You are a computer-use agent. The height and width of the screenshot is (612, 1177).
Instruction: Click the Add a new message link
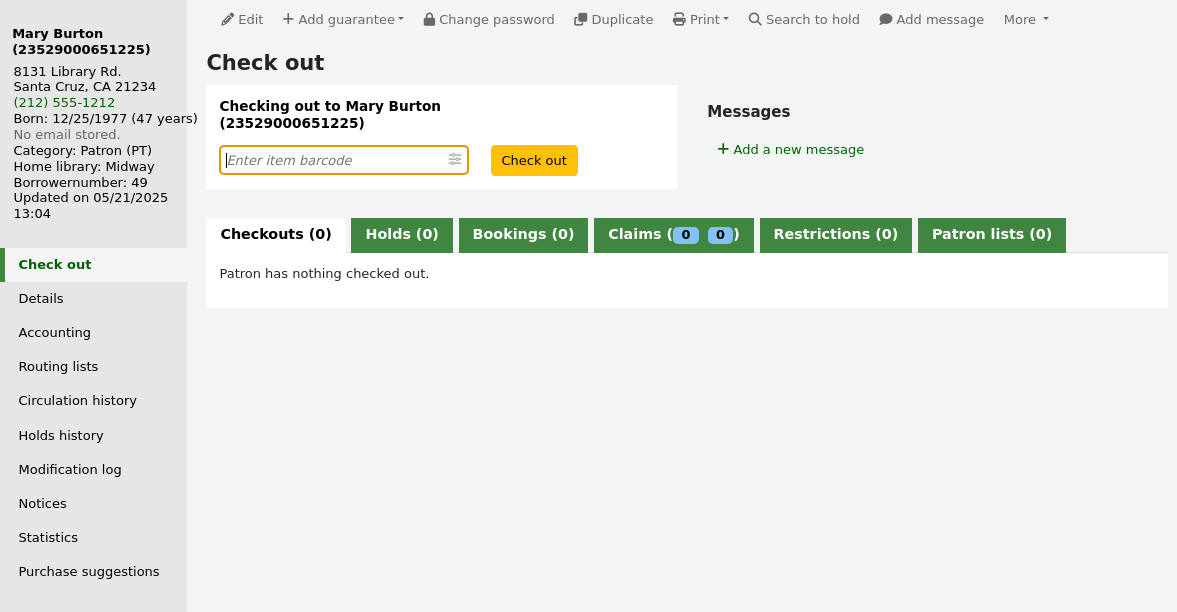(x=790, y=149)
